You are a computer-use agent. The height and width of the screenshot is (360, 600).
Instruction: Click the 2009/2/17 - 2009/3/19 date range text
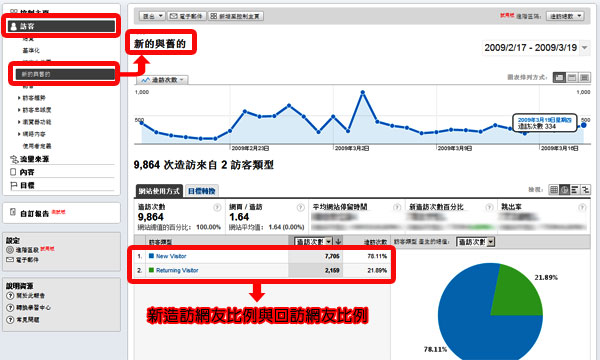pyautogui.click(x=530, y=48)
